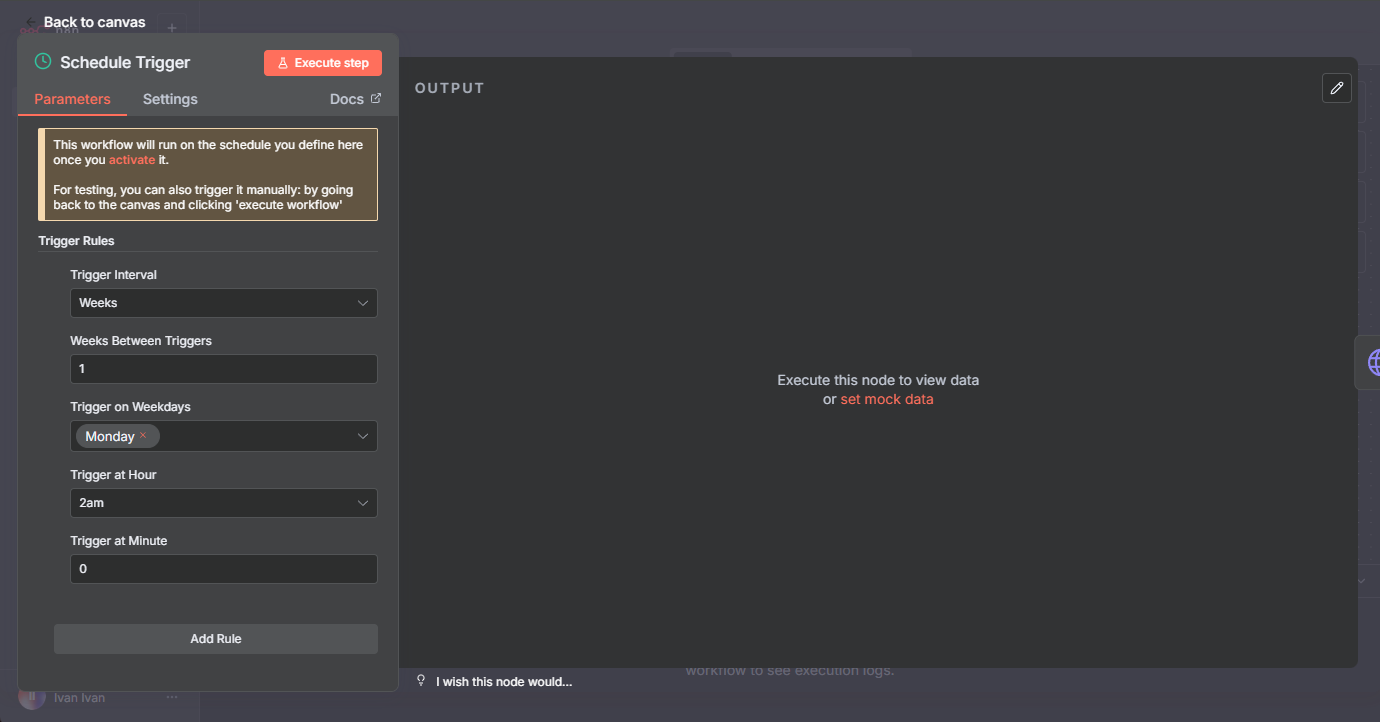
Task: Click the OUTPUT panel heading
Action: point(449,88)
